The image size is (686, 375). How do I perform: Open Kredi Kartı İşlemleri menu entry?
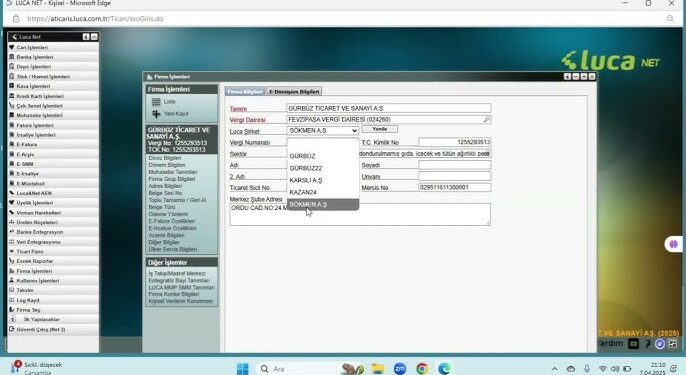pyautogui.click(x=53, y=96)
